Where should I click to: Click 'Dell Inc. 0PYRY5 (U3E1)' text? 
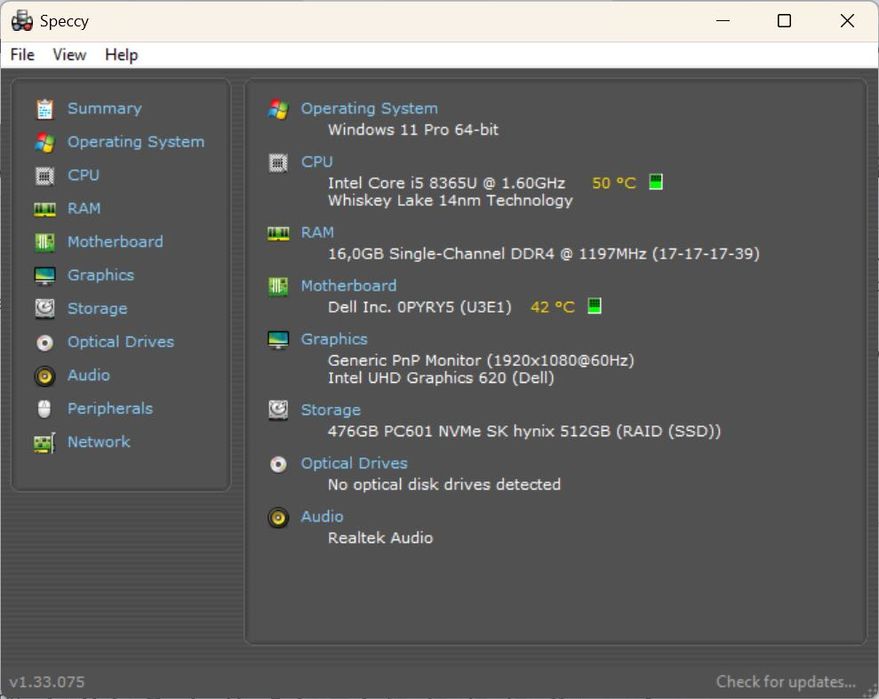pyautogui.click(x=420, y=307)
